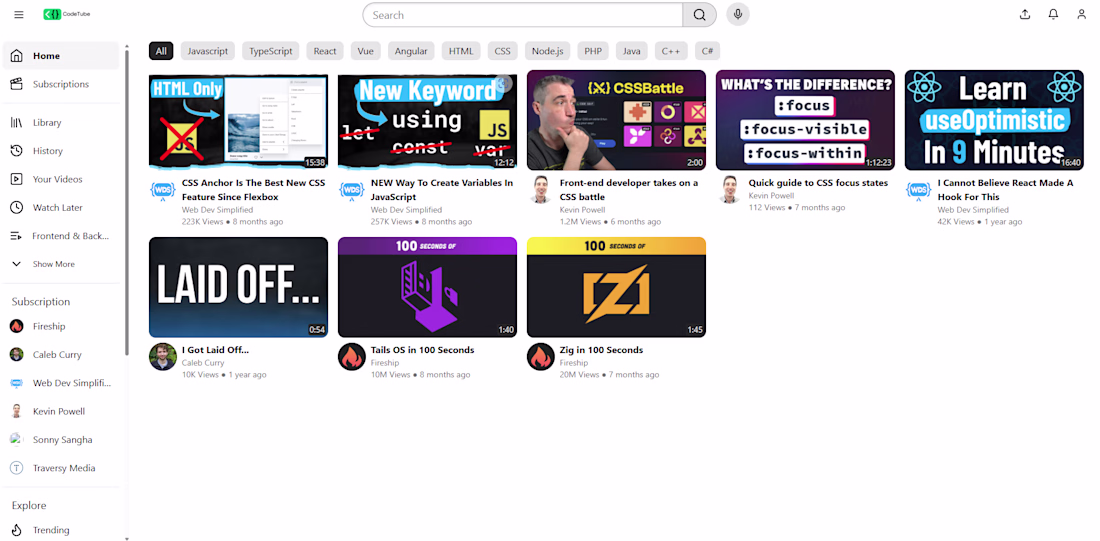Click the Frontend & Back... playlist icon
Image resolution: width=1100 pixels, height=541 pixels.
17,236
